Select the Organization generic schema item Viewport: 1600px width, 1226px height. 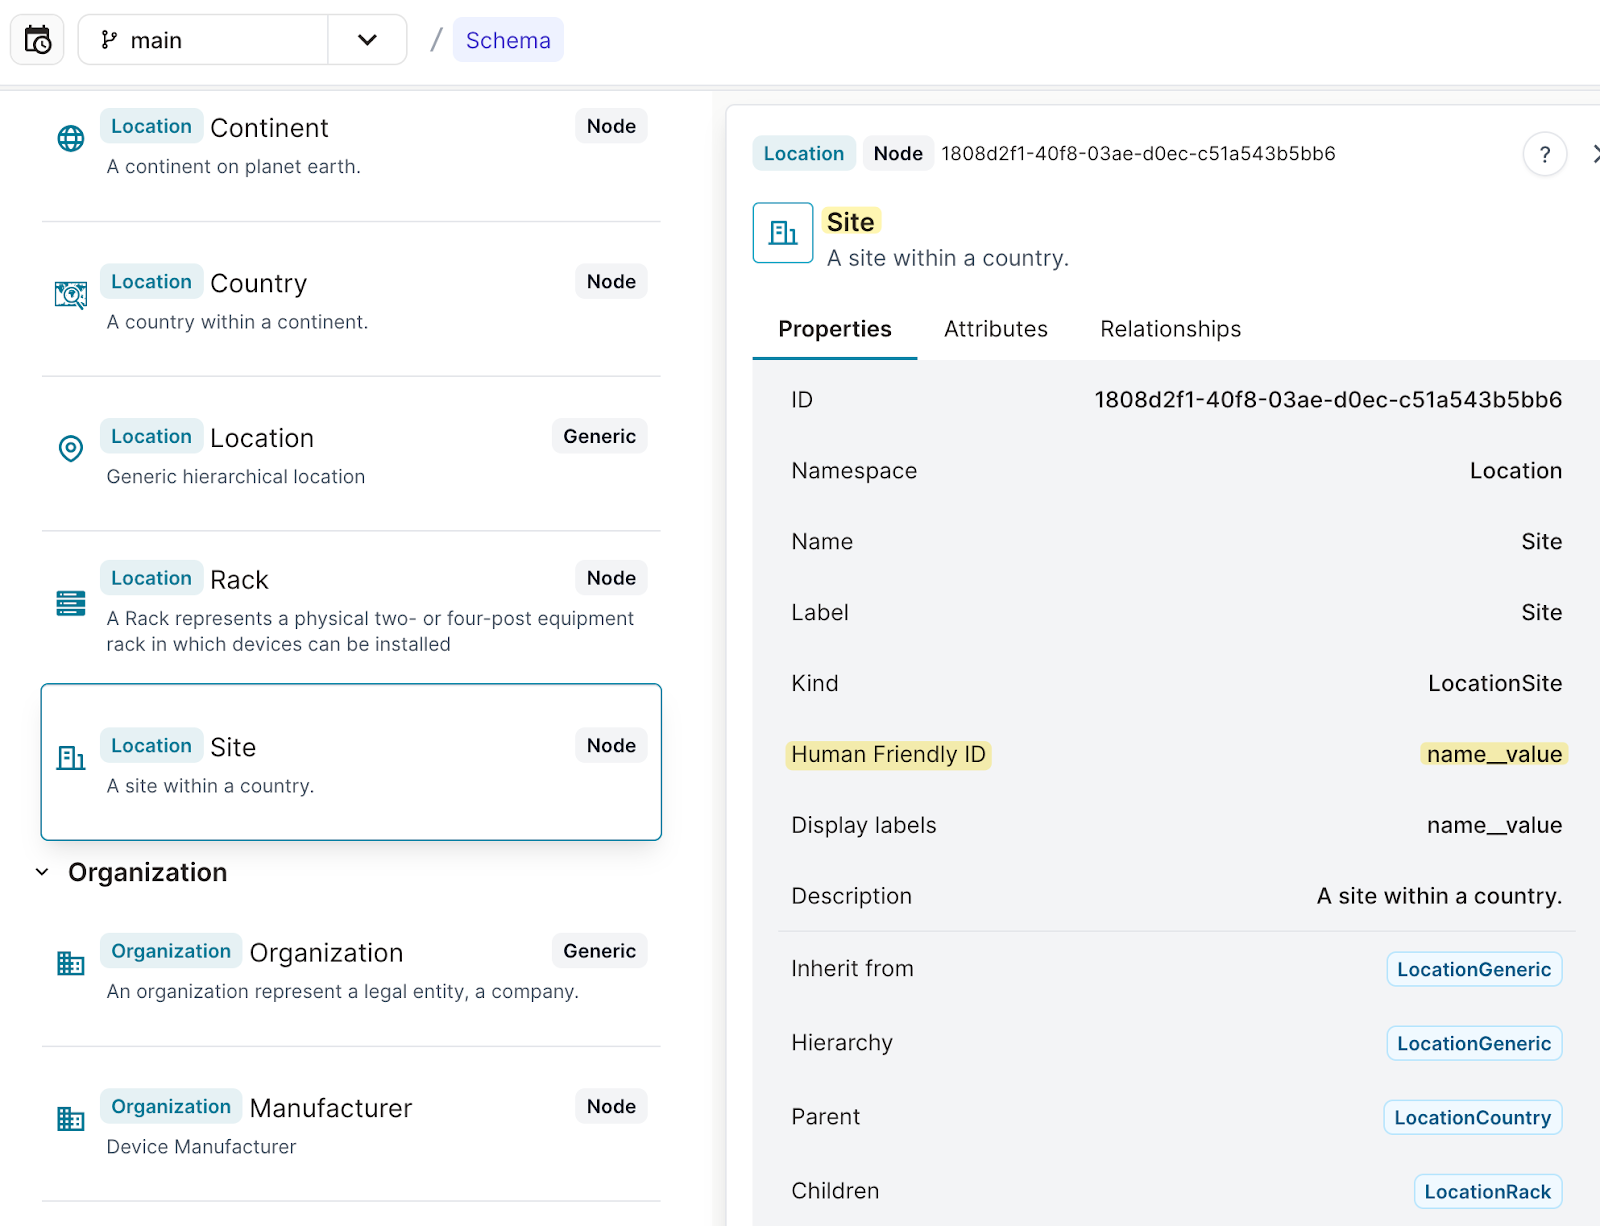(x=351, y=970)
